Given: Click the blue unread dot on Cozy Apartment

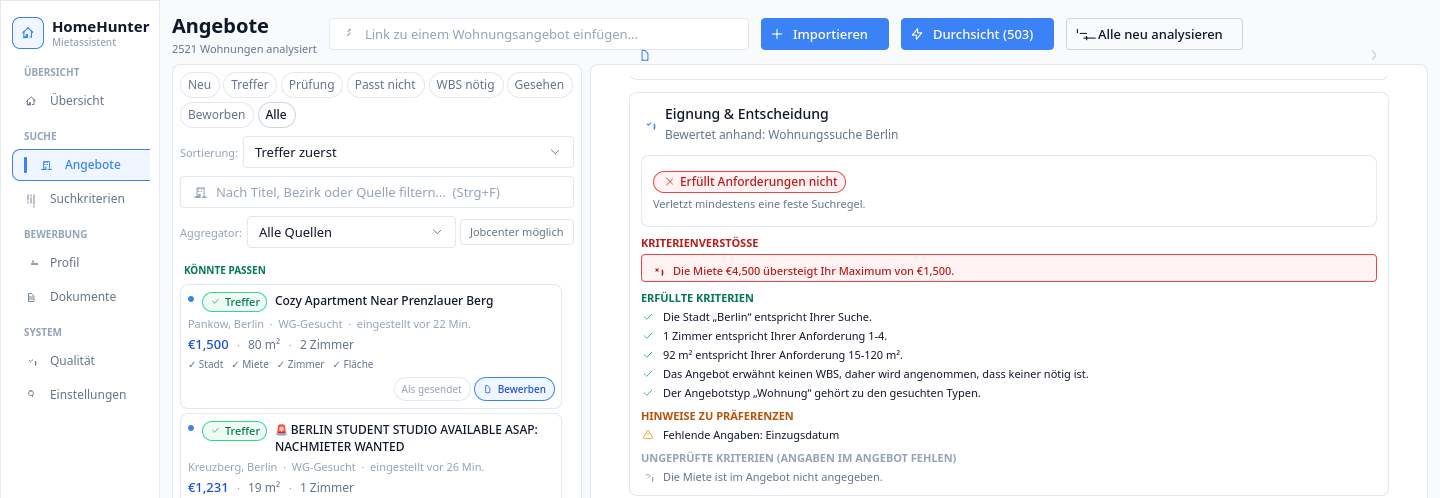Looking at the screenshot, I should point(191,298).
